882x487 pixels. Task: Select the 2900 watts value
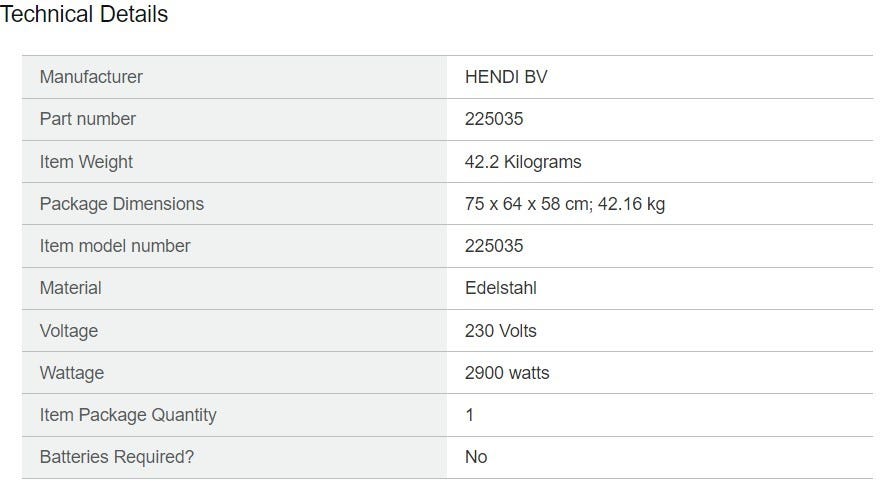[507, 373]
